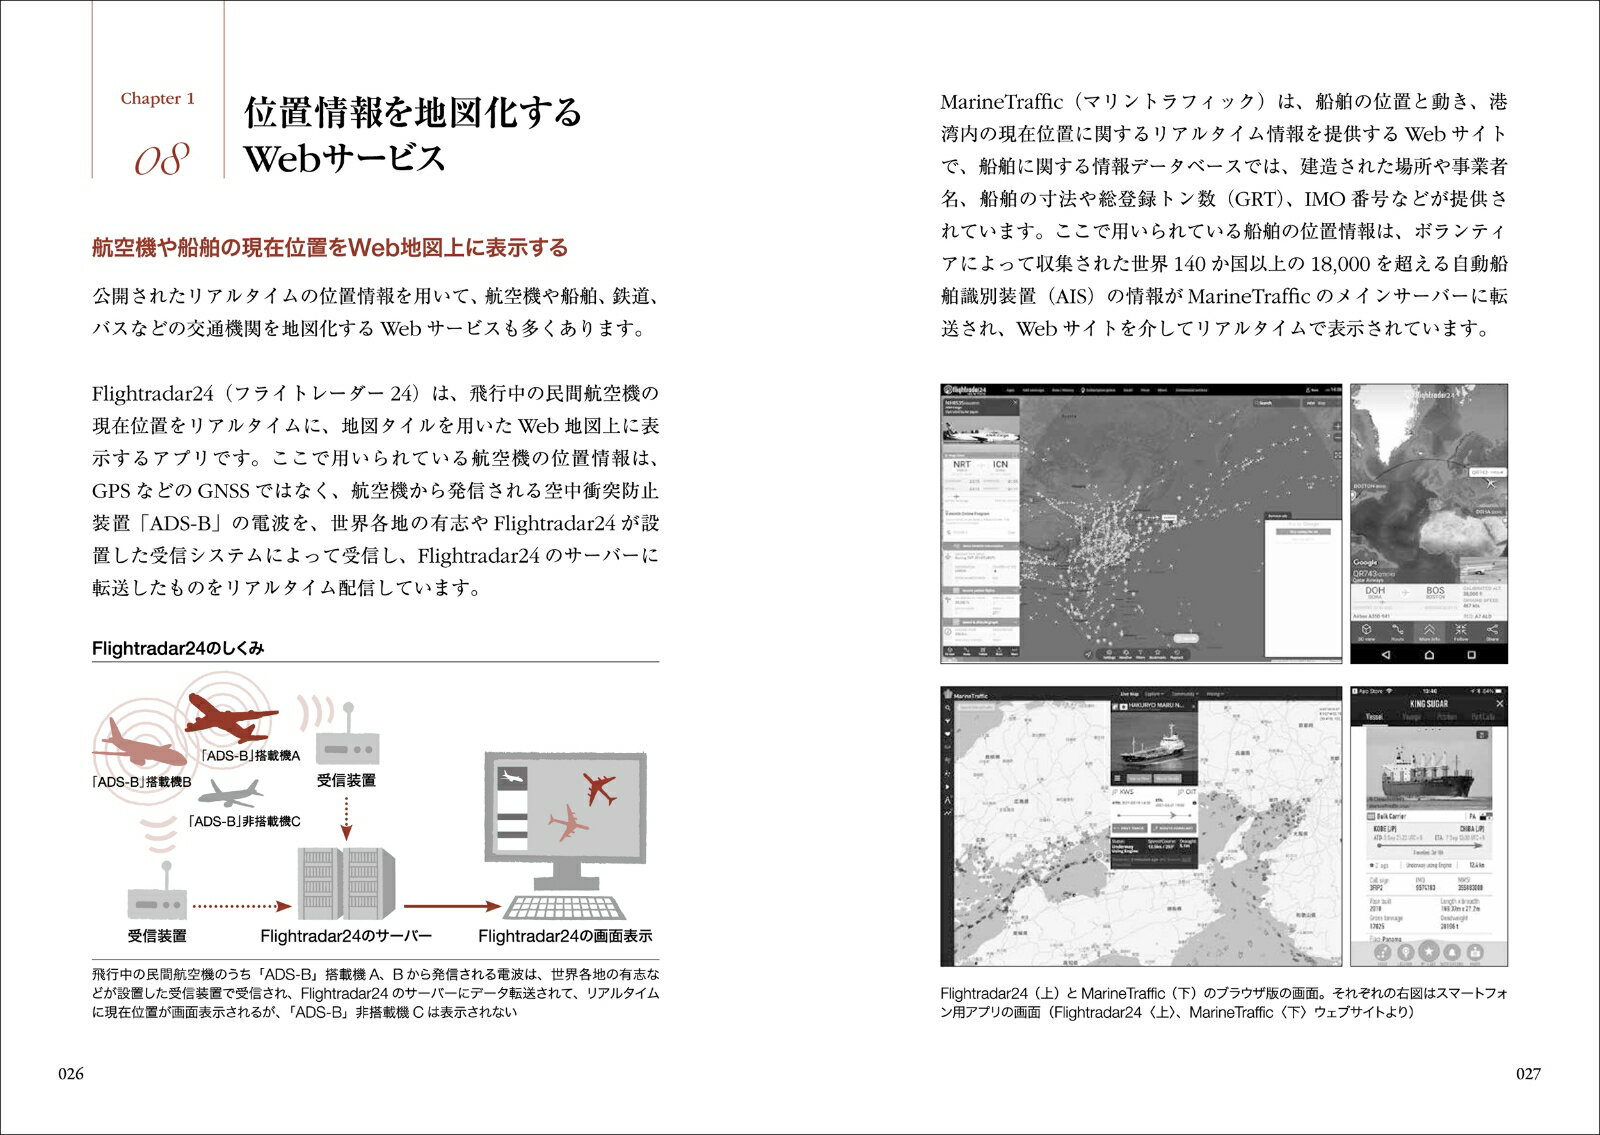Click the caption 'Flightradar24の画面表示'

pyautogui.click(x=565, y=936)
